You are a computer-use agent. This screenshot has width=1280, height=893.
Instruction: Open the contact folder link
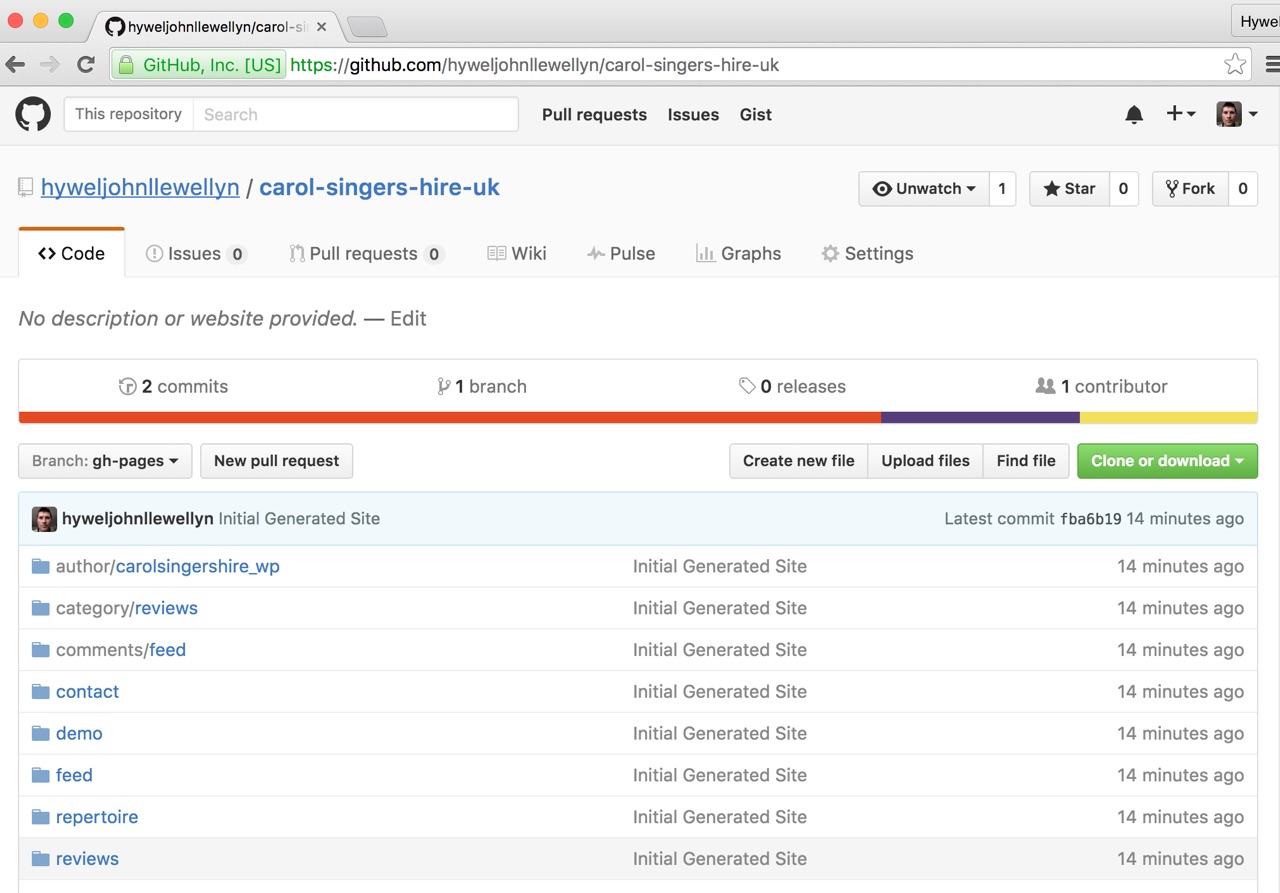pyautogui.click(x=87, y=692)
